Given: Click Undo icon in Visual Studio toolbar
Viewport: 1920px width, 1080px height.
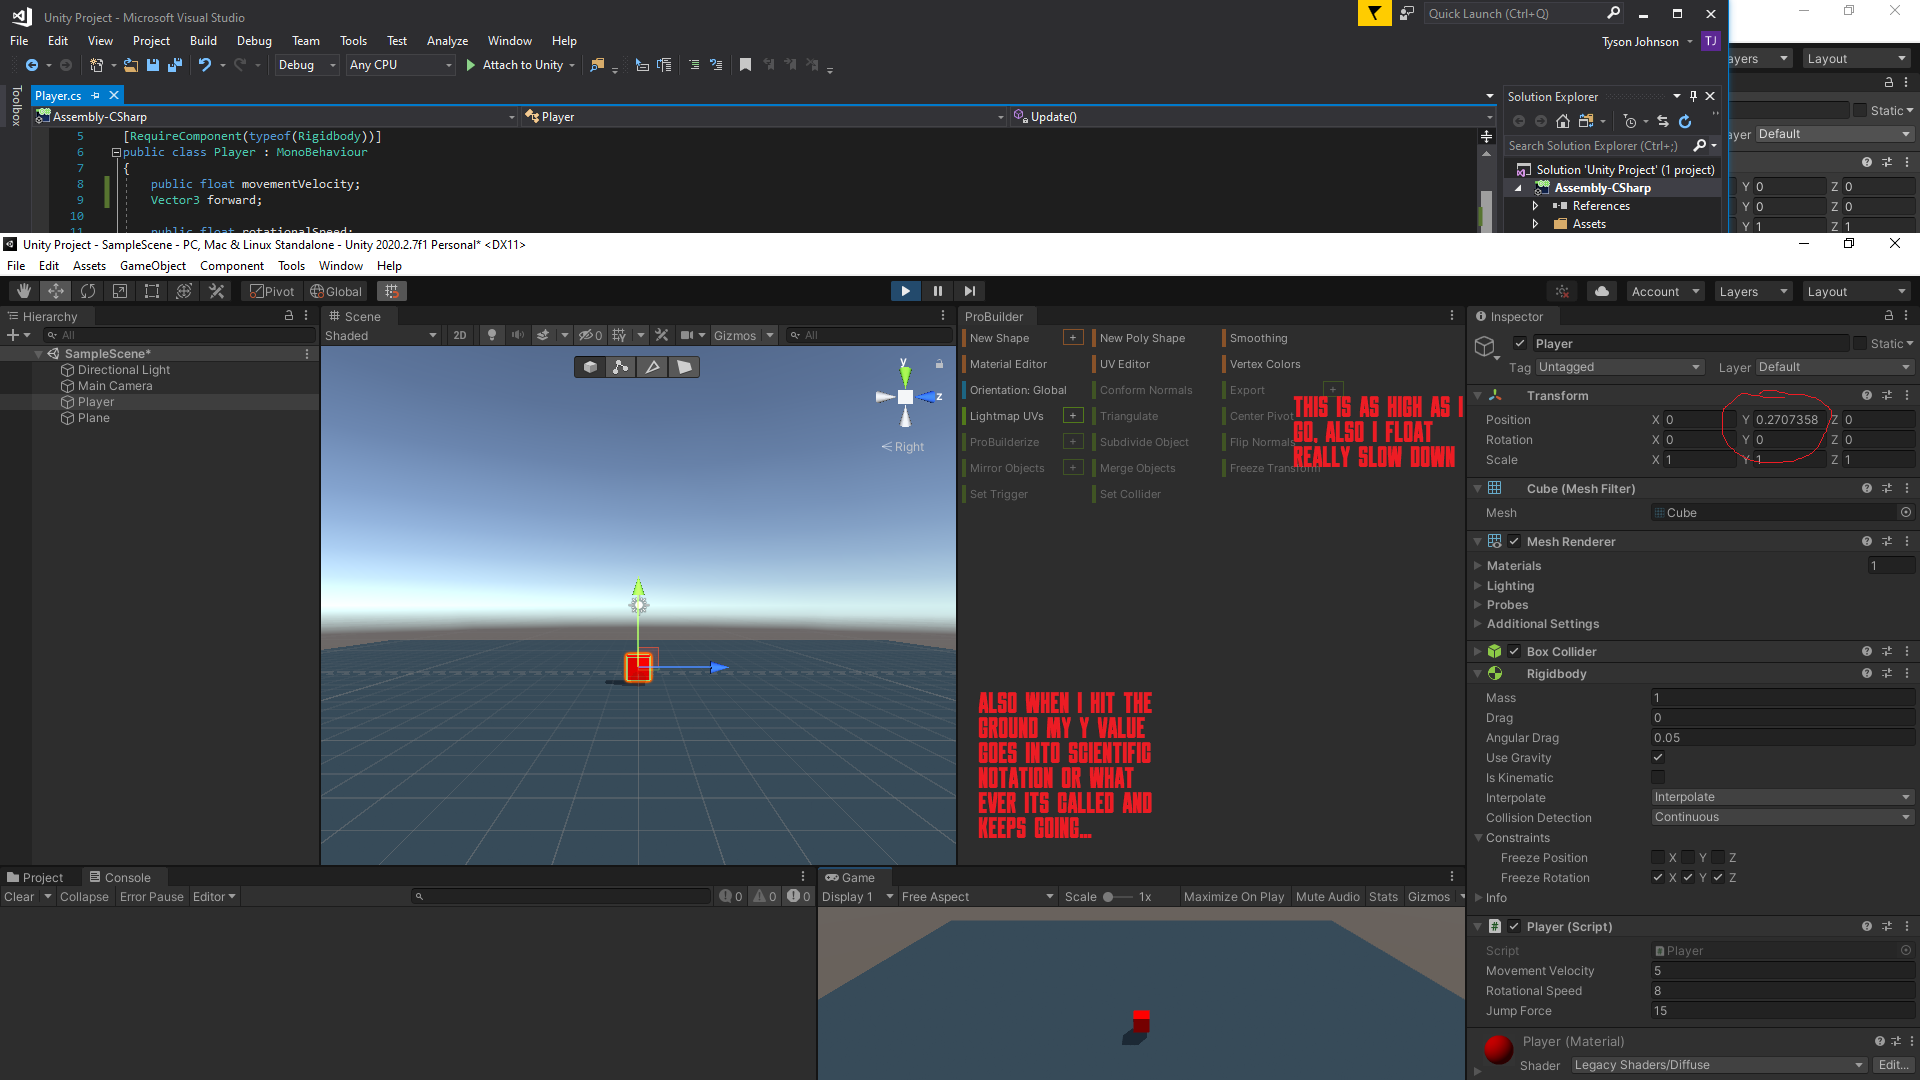Looking at the screenshot, I should click(x=205, y=65).
